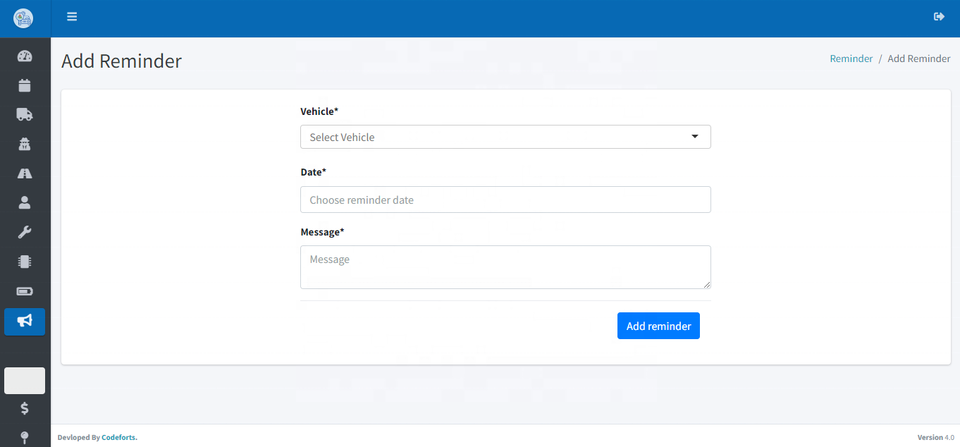The width and height of the screenshot is (960, 447).
Task: Go to Reminder via the breadcrumb link
Action: point(850,59)
